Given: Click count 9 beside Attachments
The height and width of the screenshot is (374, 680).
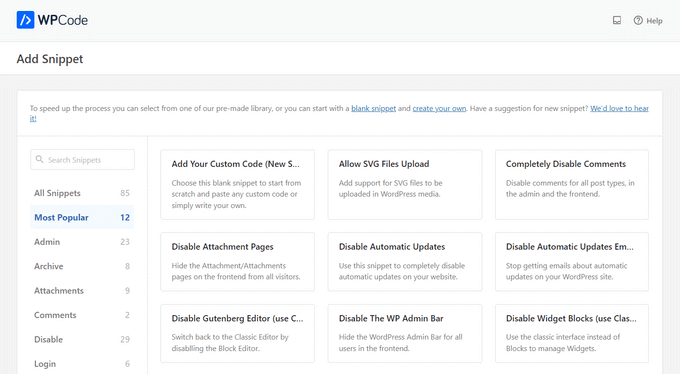Looking at the screenshot, I should tap(127, 291).
